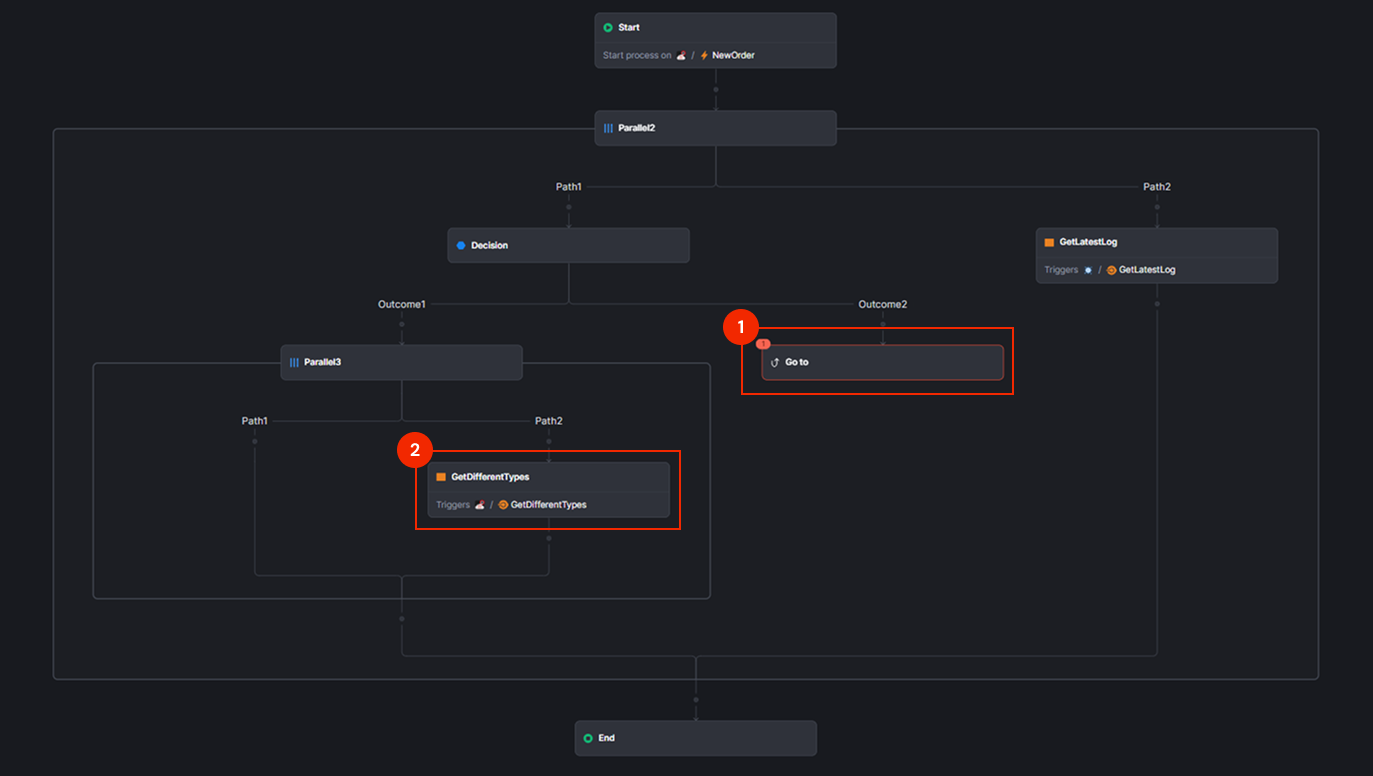Select the Outcome1 label under Decision

tap(402, 304)
